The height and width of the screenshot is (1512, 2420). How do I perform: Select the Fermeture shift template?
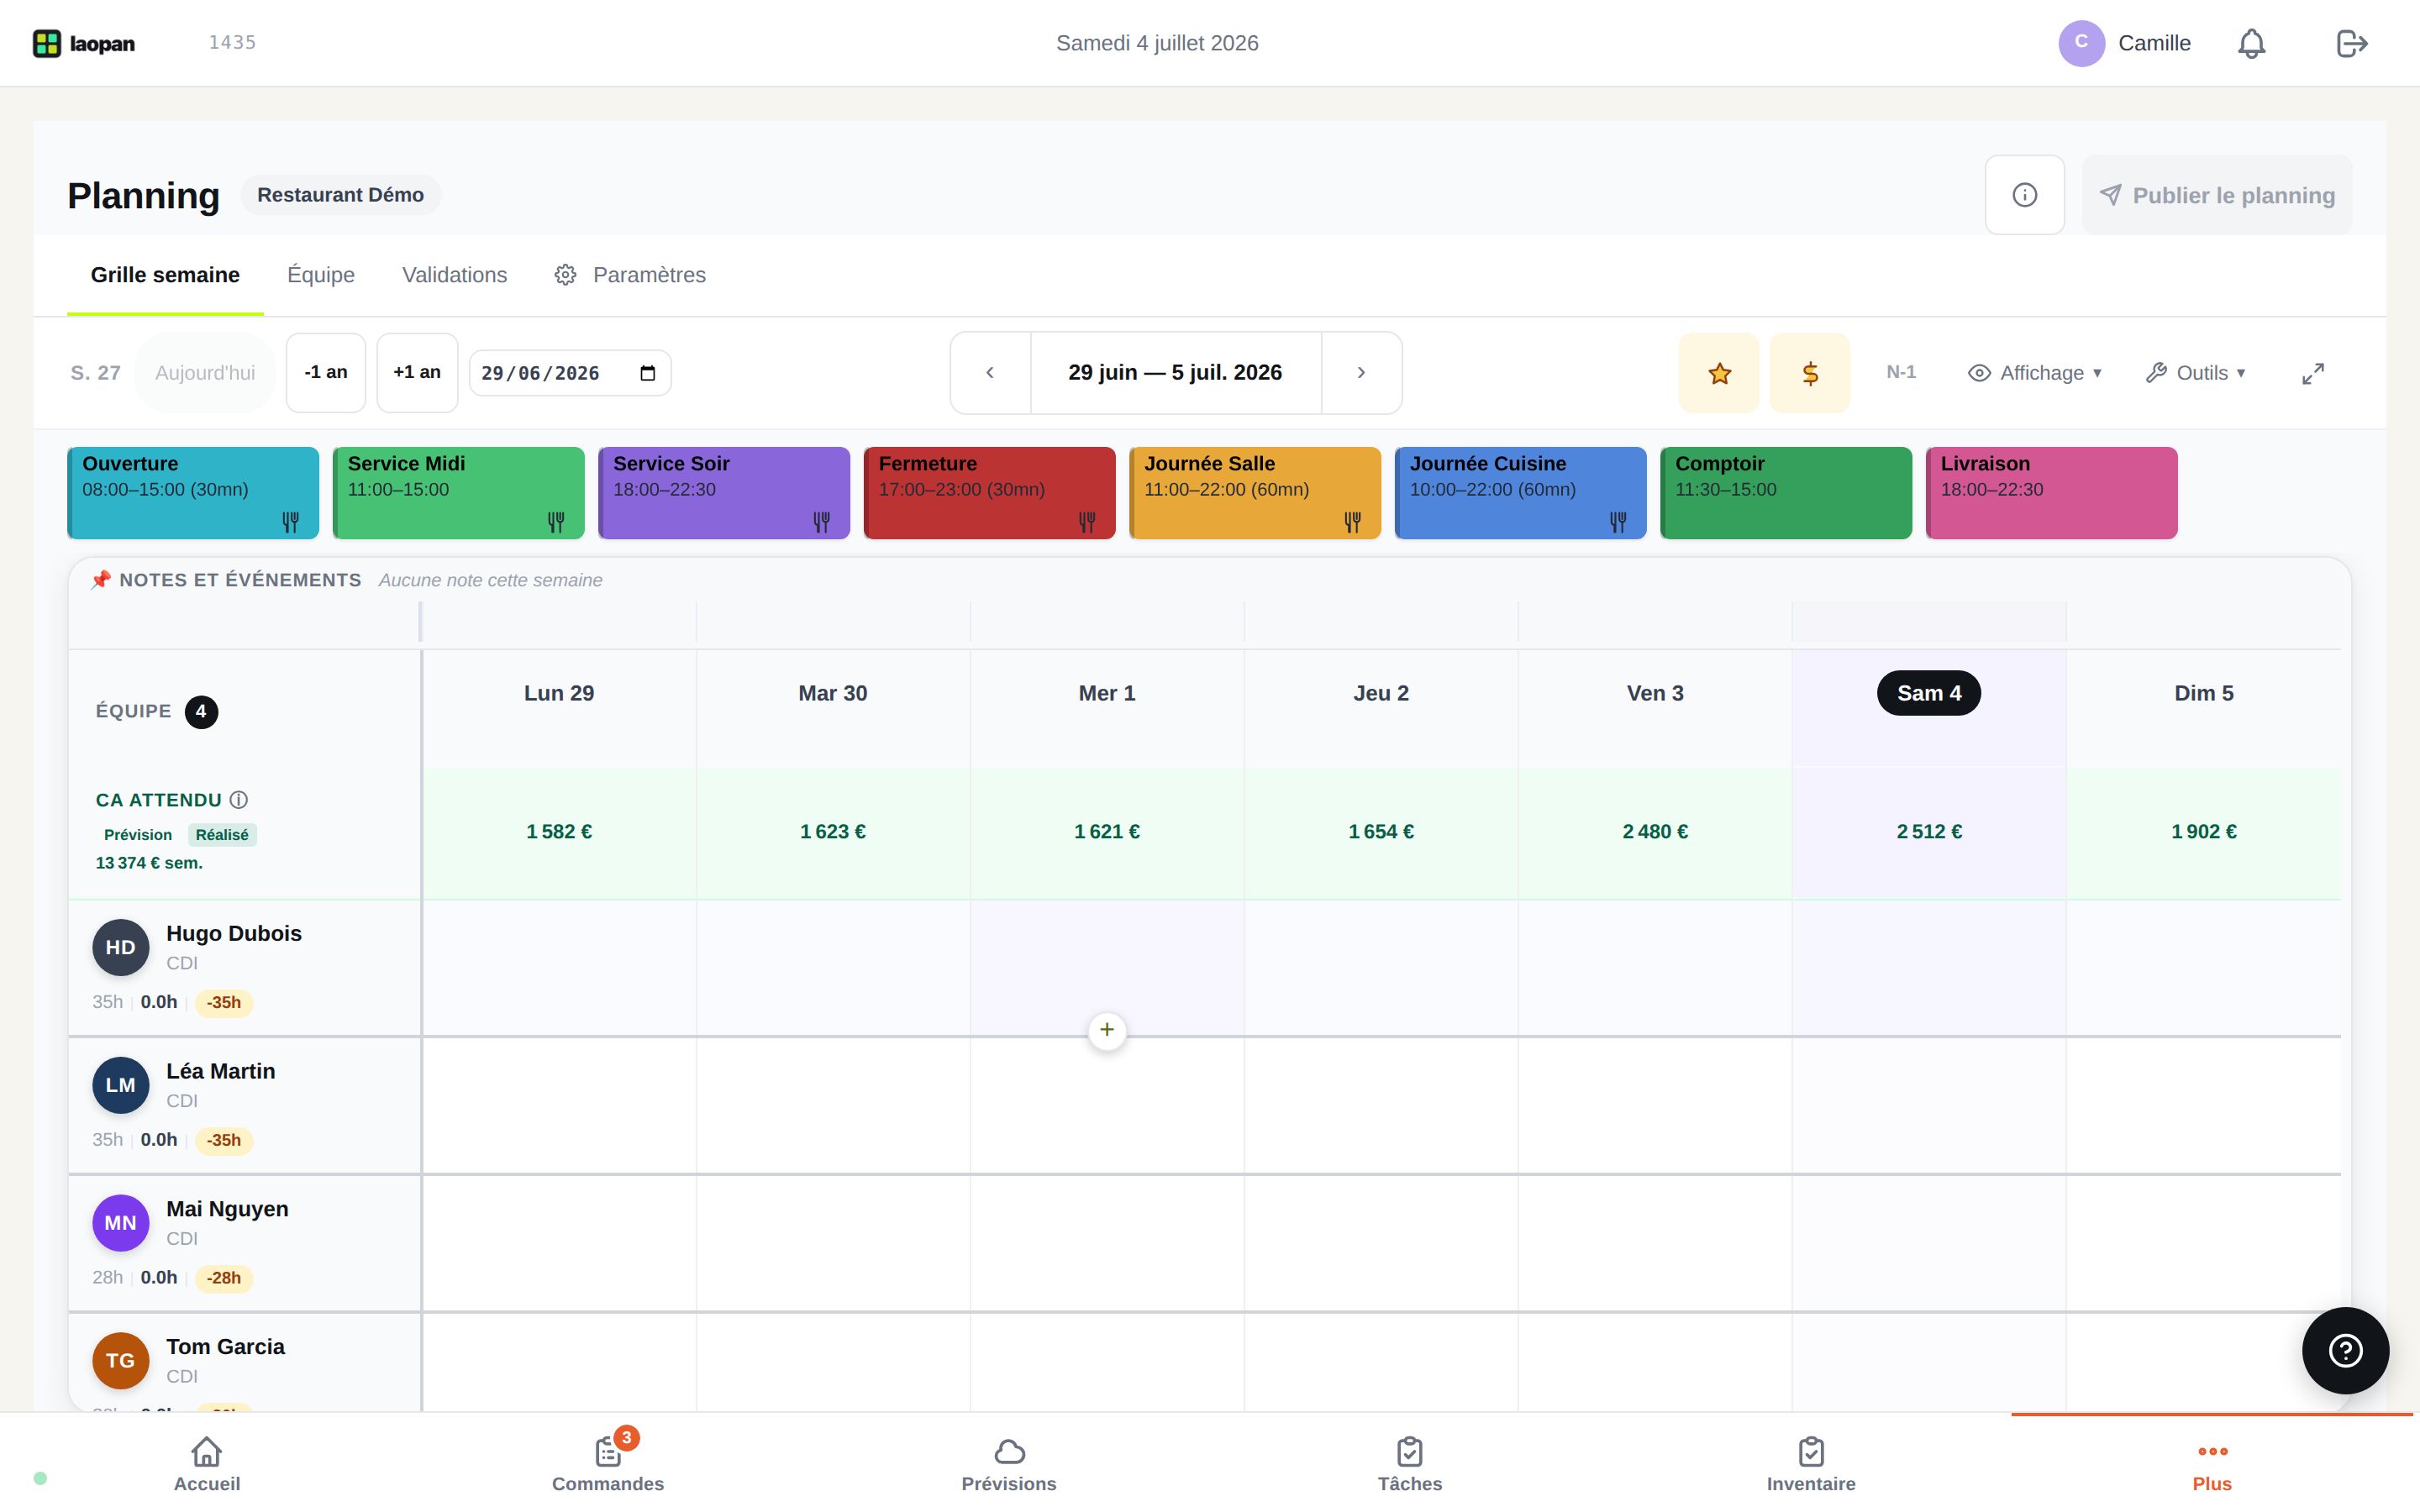989,493
